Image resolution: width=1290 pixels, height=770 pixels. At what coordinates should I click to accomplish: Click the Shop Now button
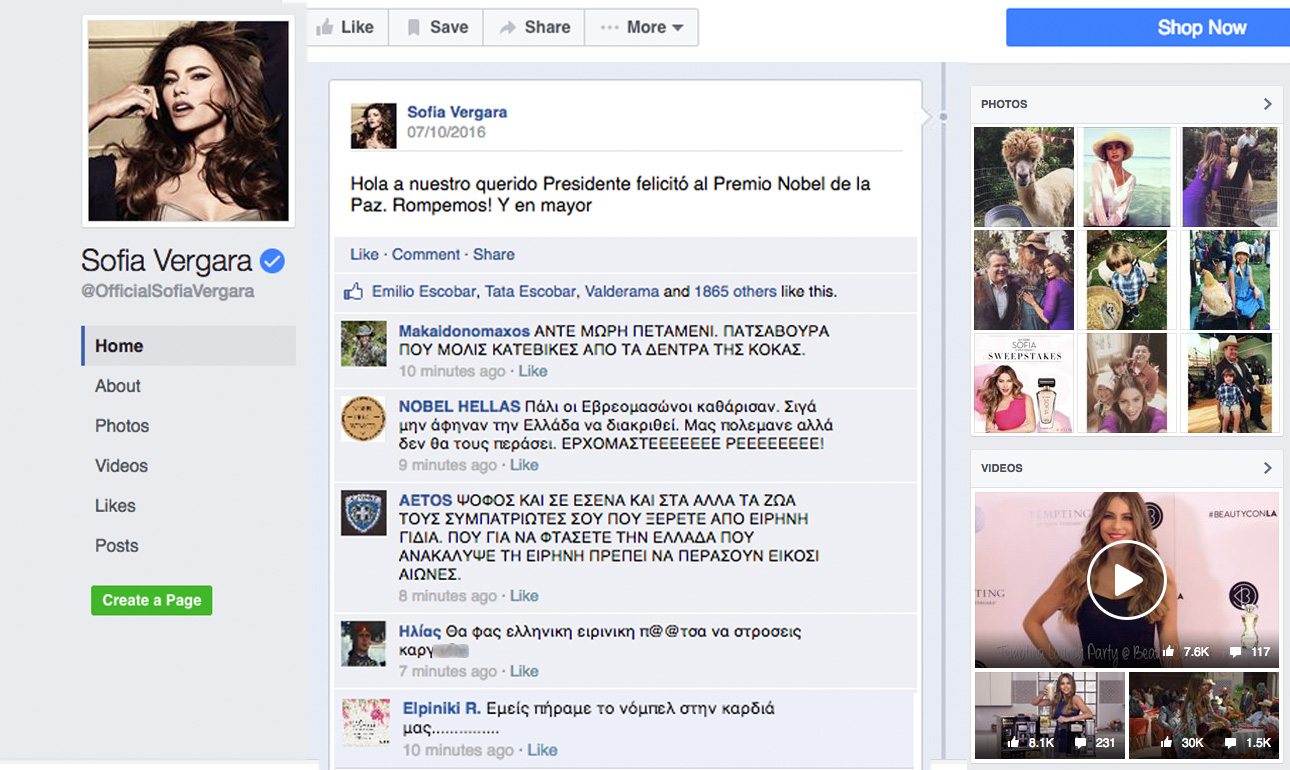(1147, 28)
